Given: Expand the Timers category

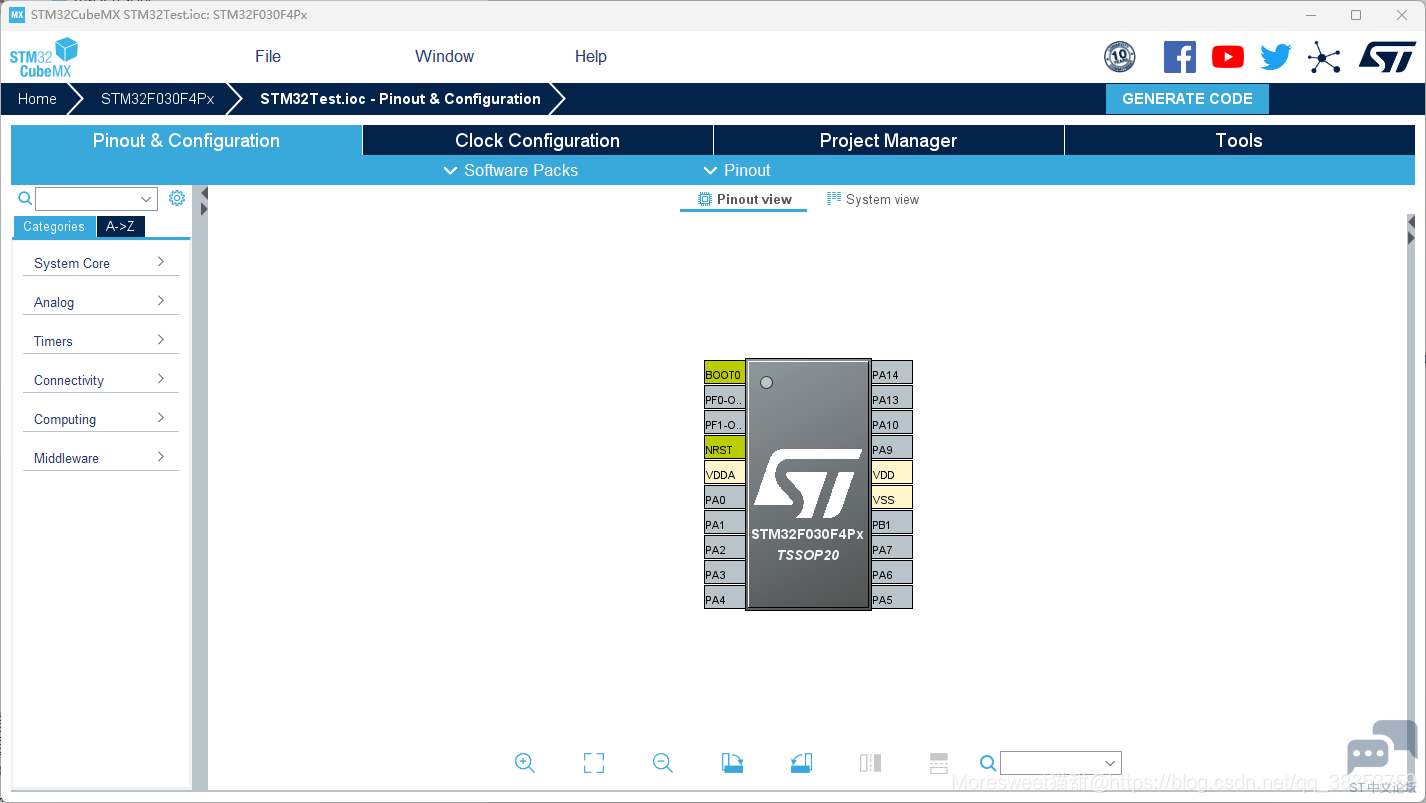Looking at the screenshot, I should tap(100, 341).
